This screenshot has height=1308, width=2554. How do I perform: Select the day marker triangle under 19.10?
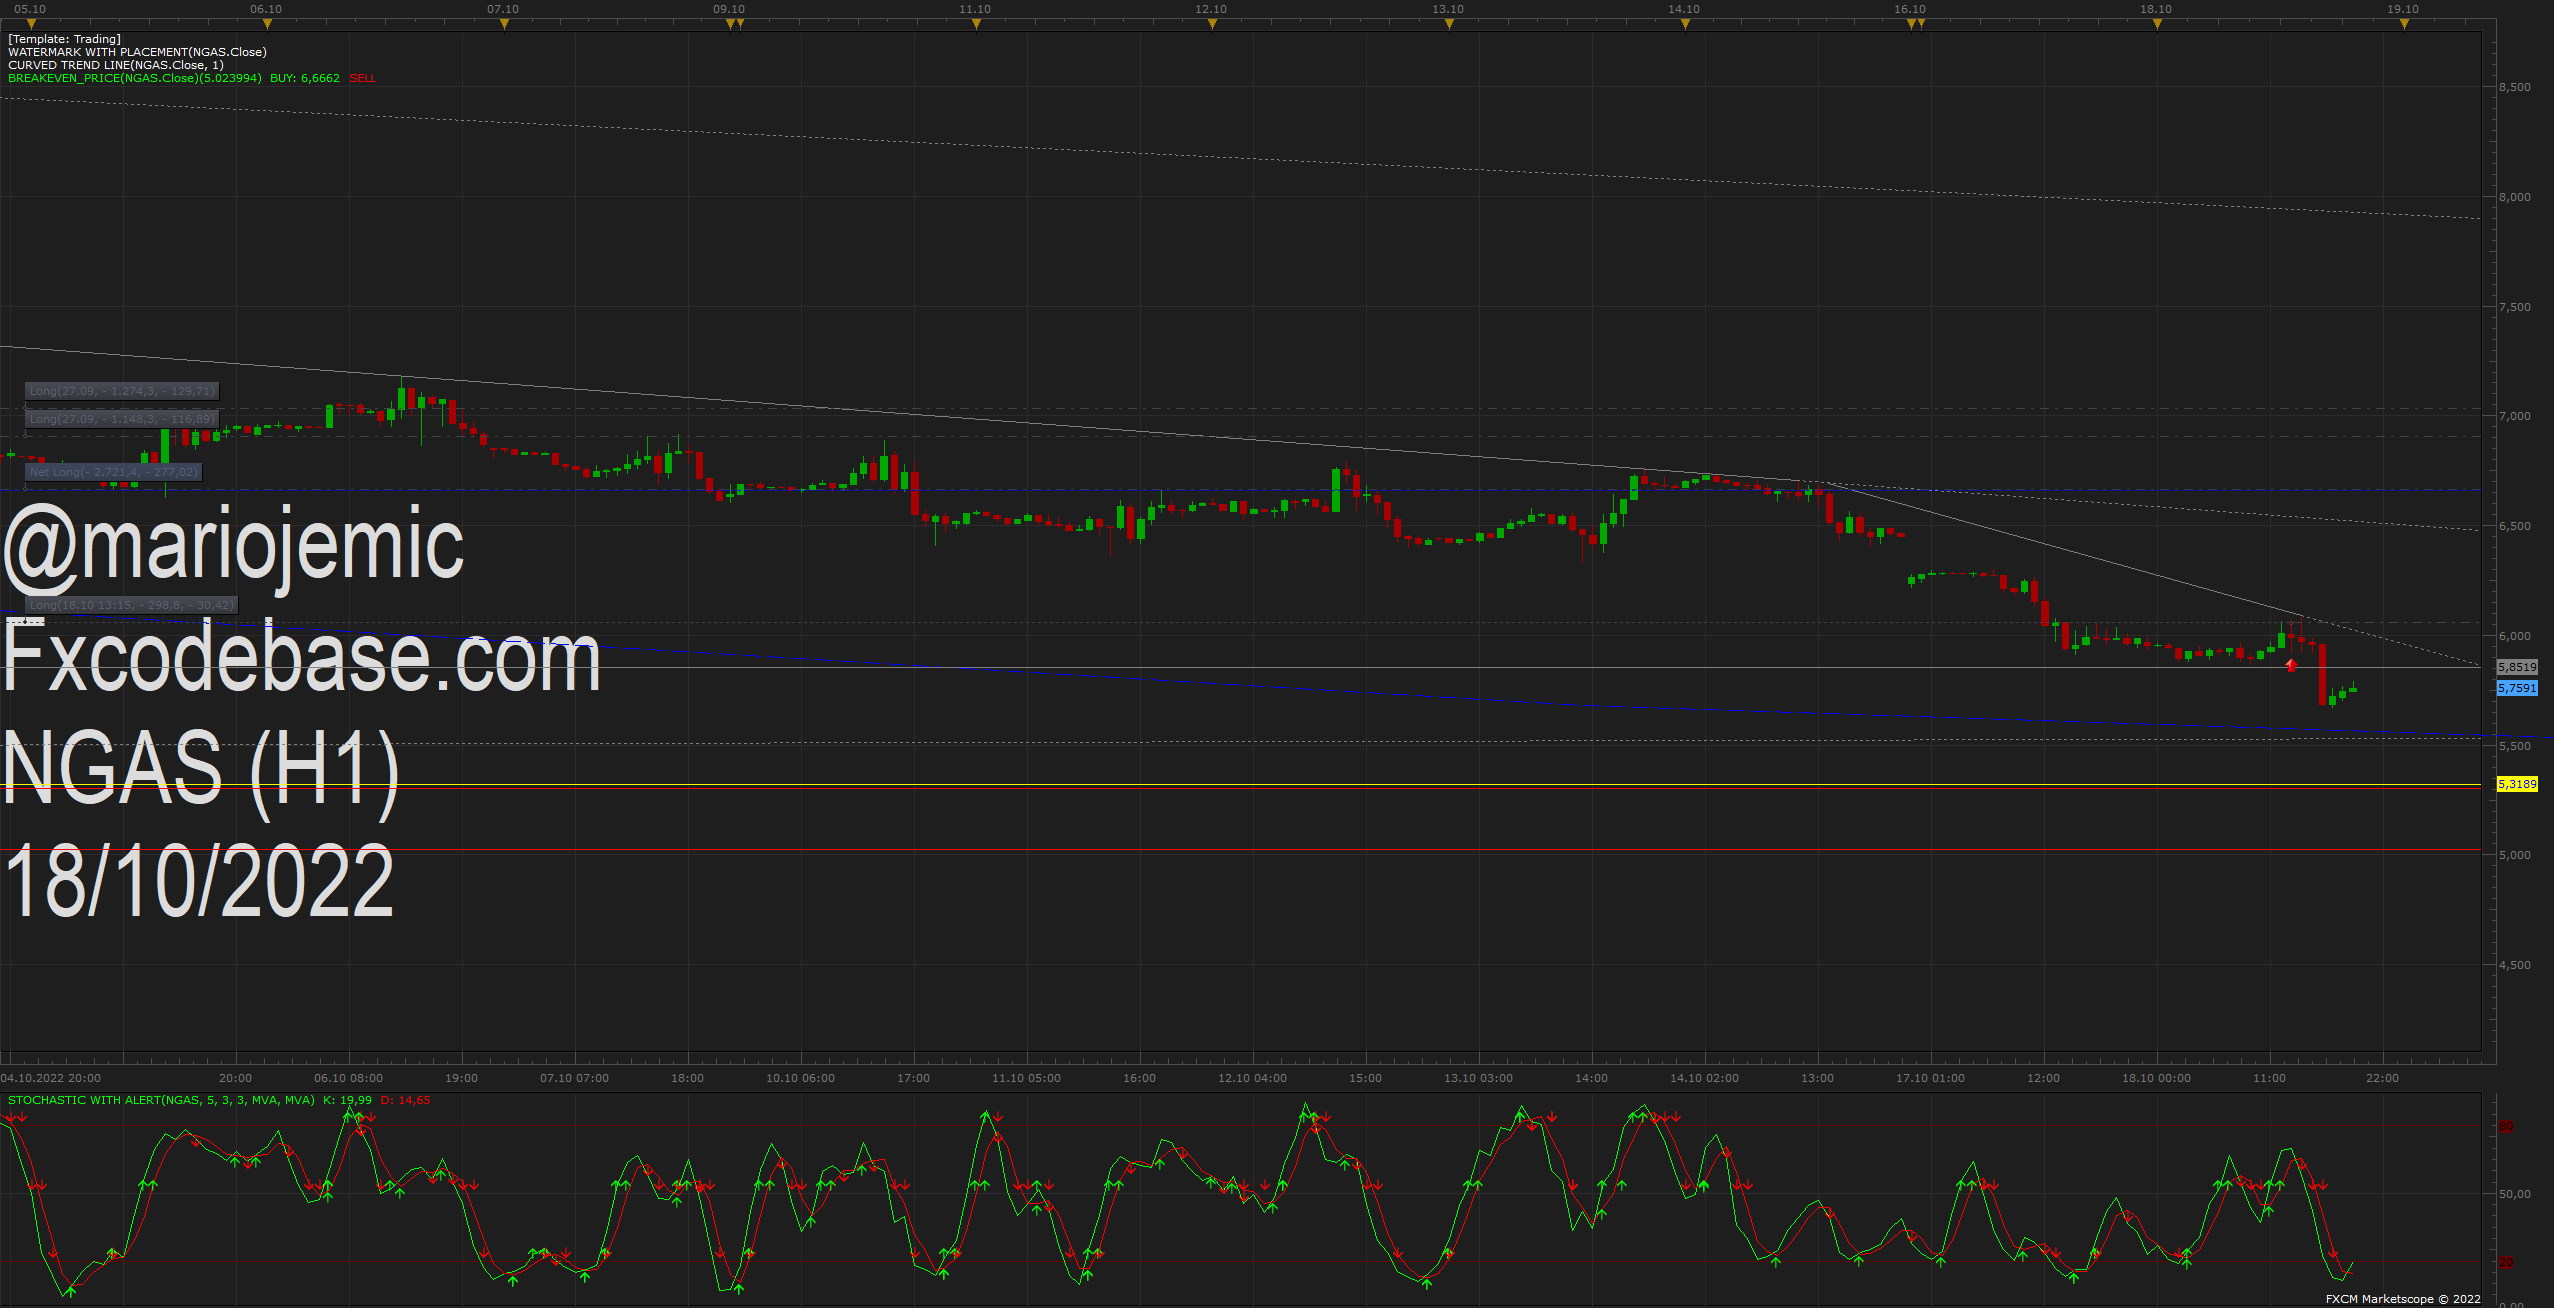[x=2404, y=24]
